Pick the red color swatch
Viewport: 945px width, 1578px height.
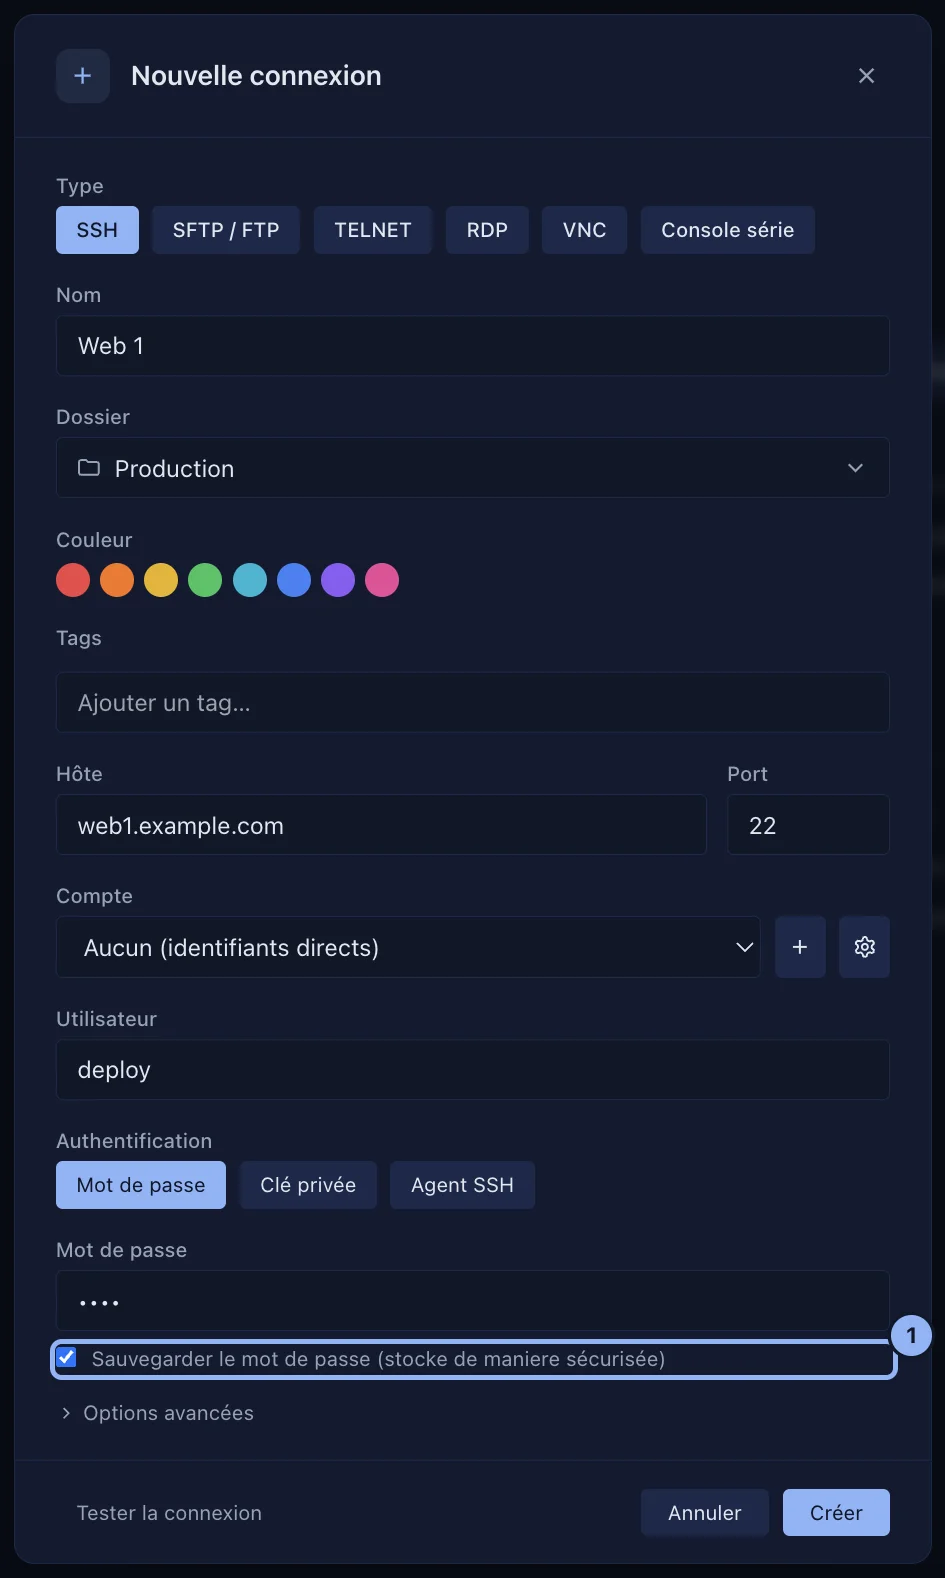pyautogui.click(x=73, y=580)
